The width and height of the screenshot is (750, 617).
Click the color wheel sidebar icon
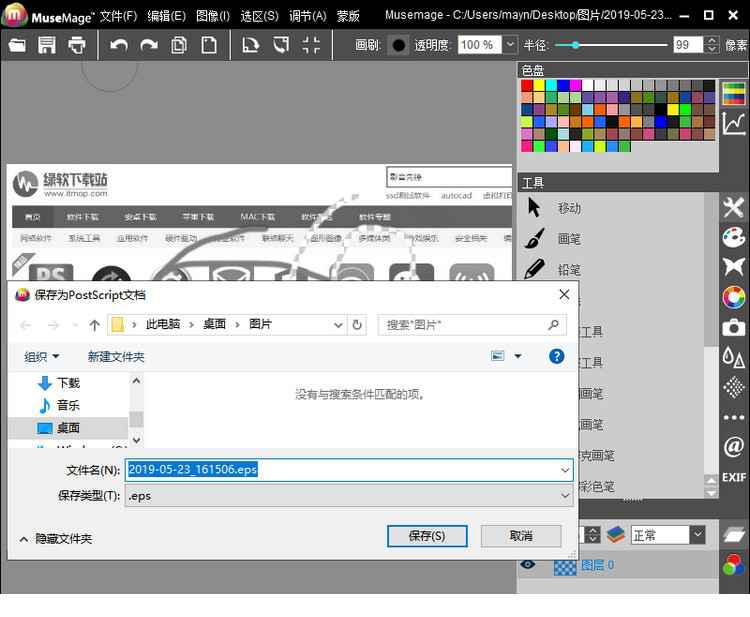tap(734, 297)
